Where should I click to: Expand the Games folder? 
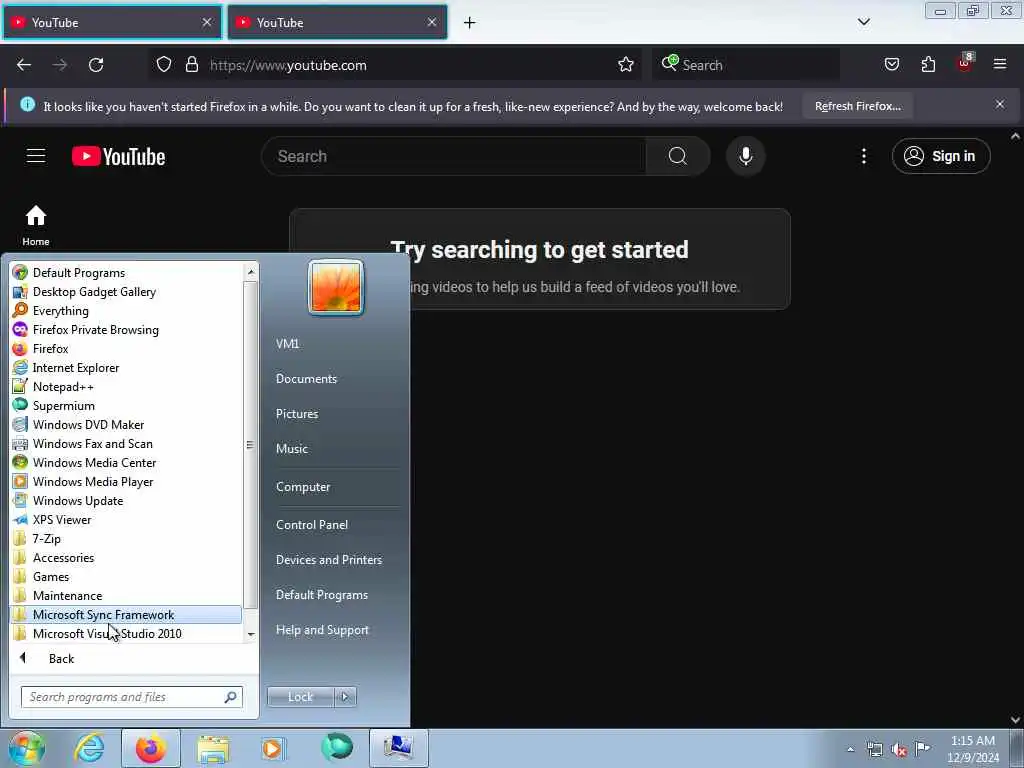(x=125, y=577)
